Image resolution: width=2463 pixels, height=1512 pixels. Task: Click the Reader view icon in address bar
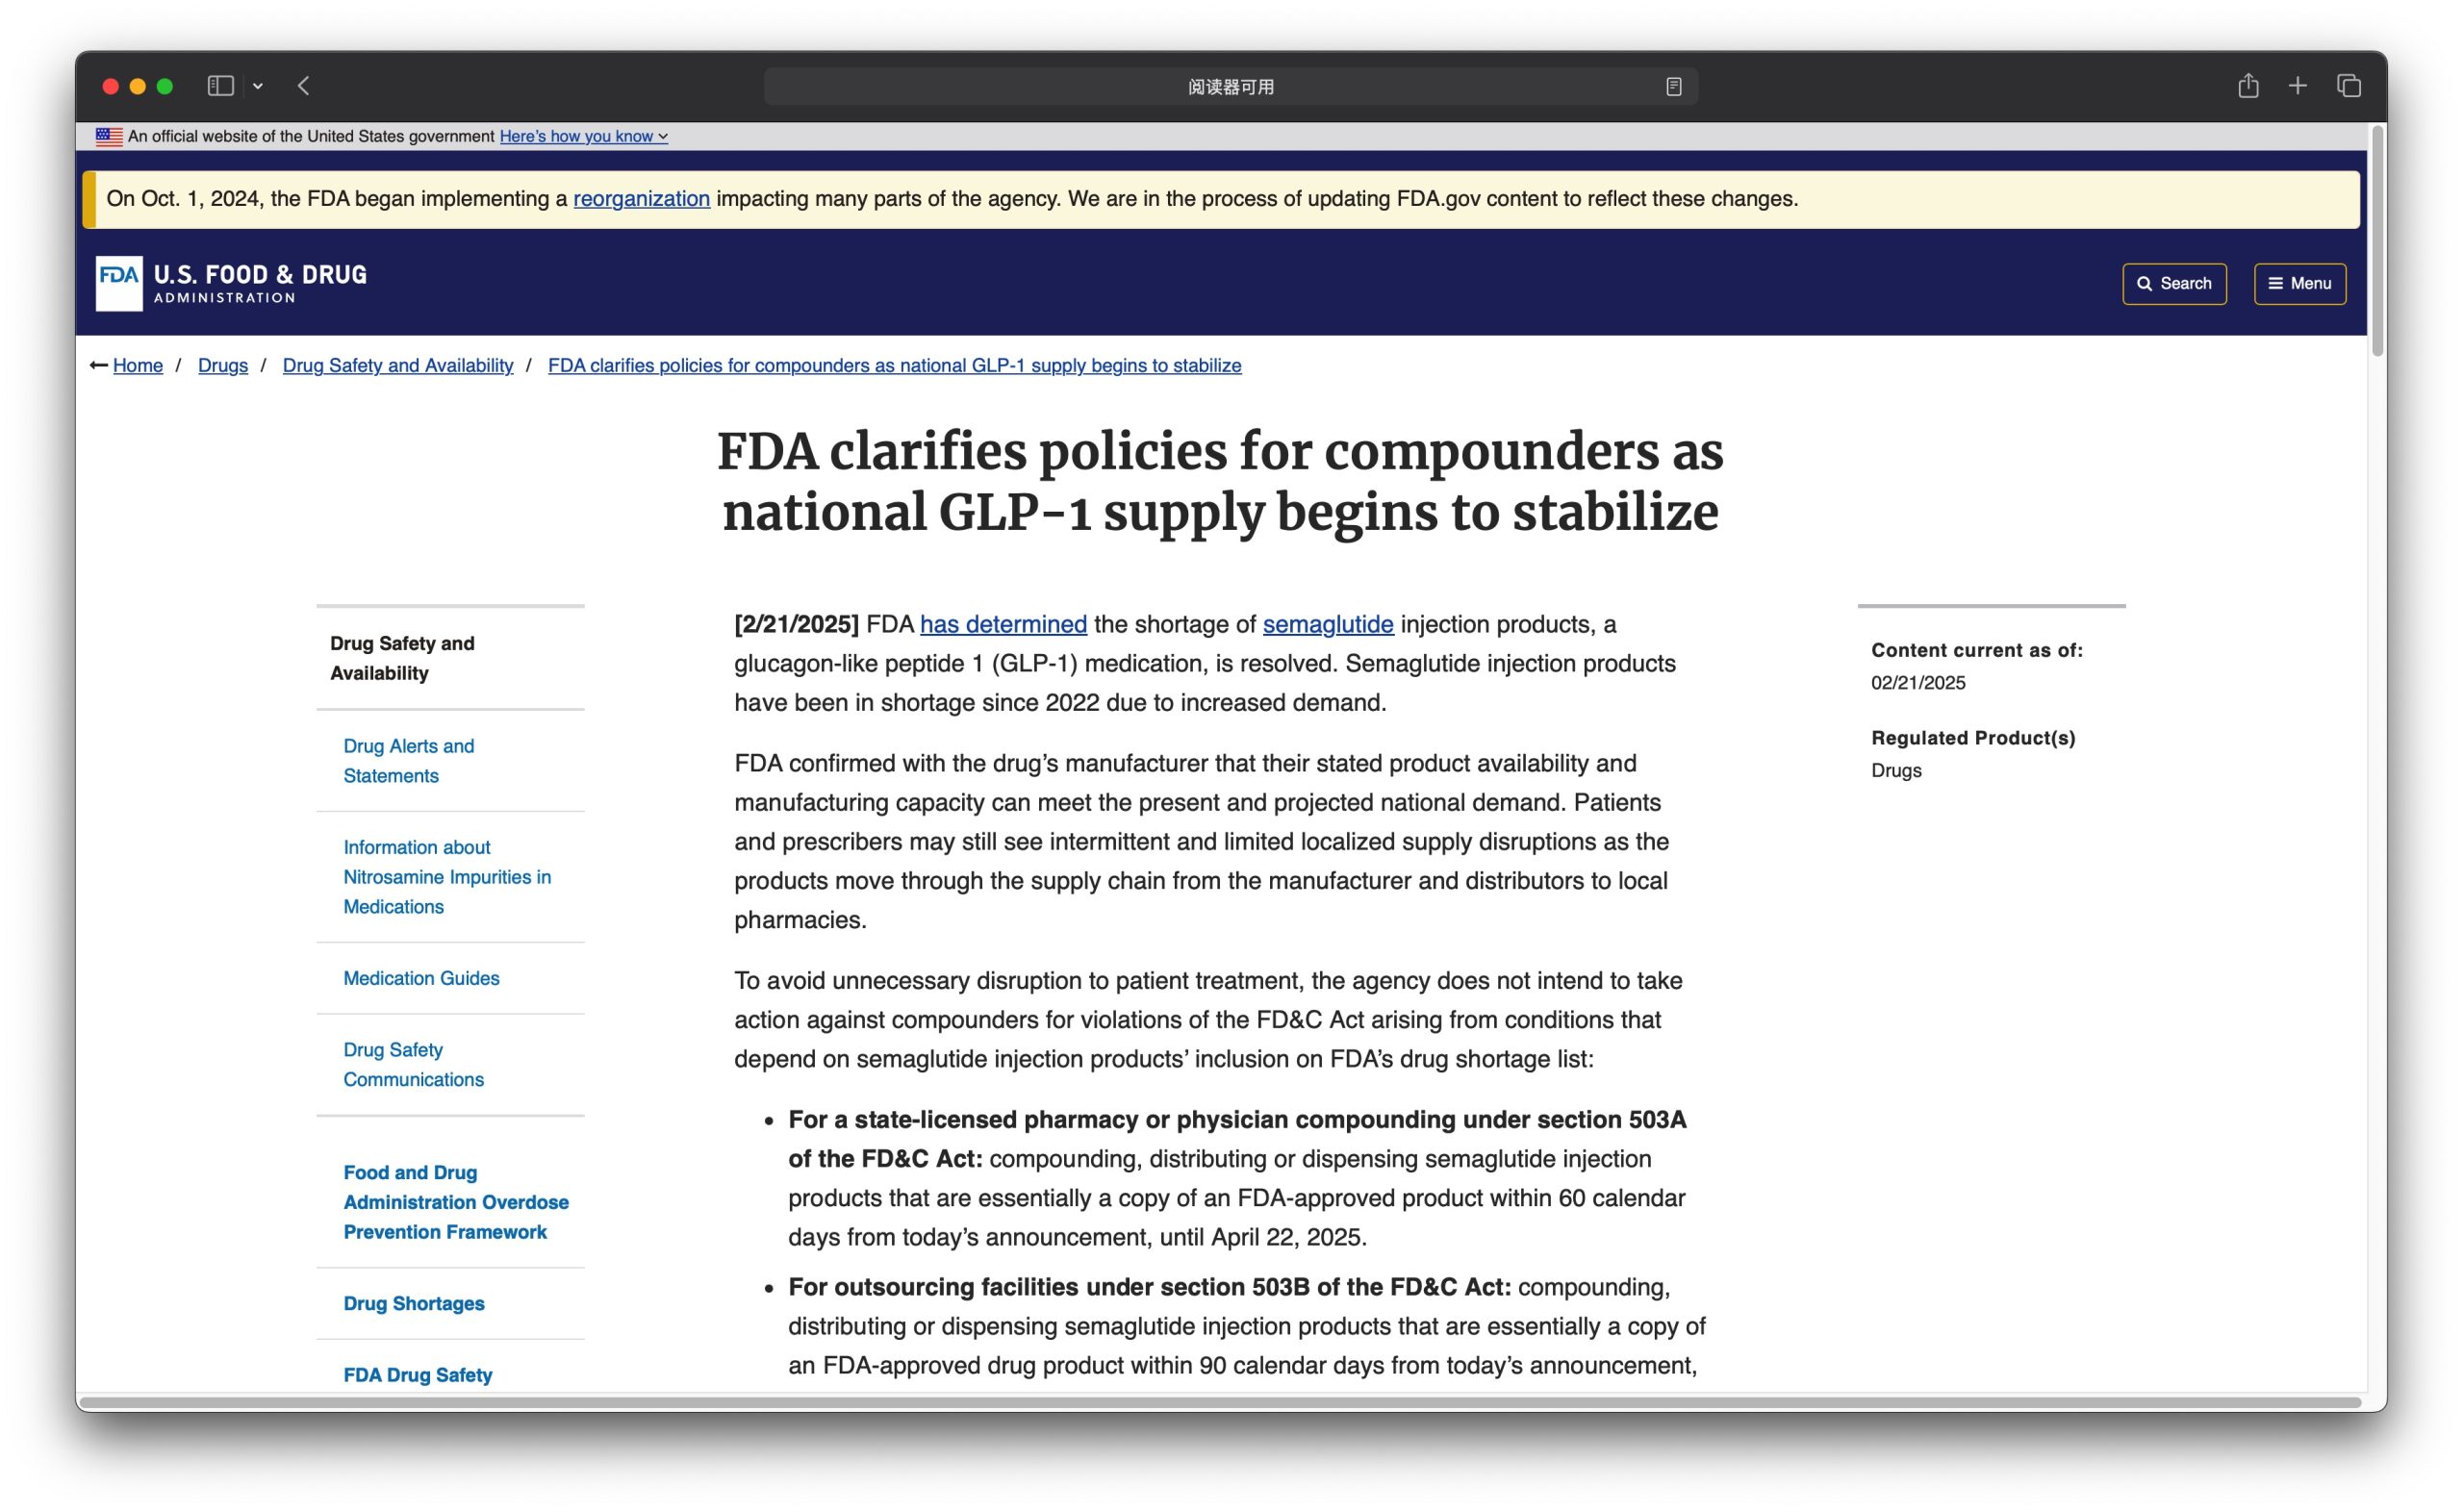(1672, 86)
